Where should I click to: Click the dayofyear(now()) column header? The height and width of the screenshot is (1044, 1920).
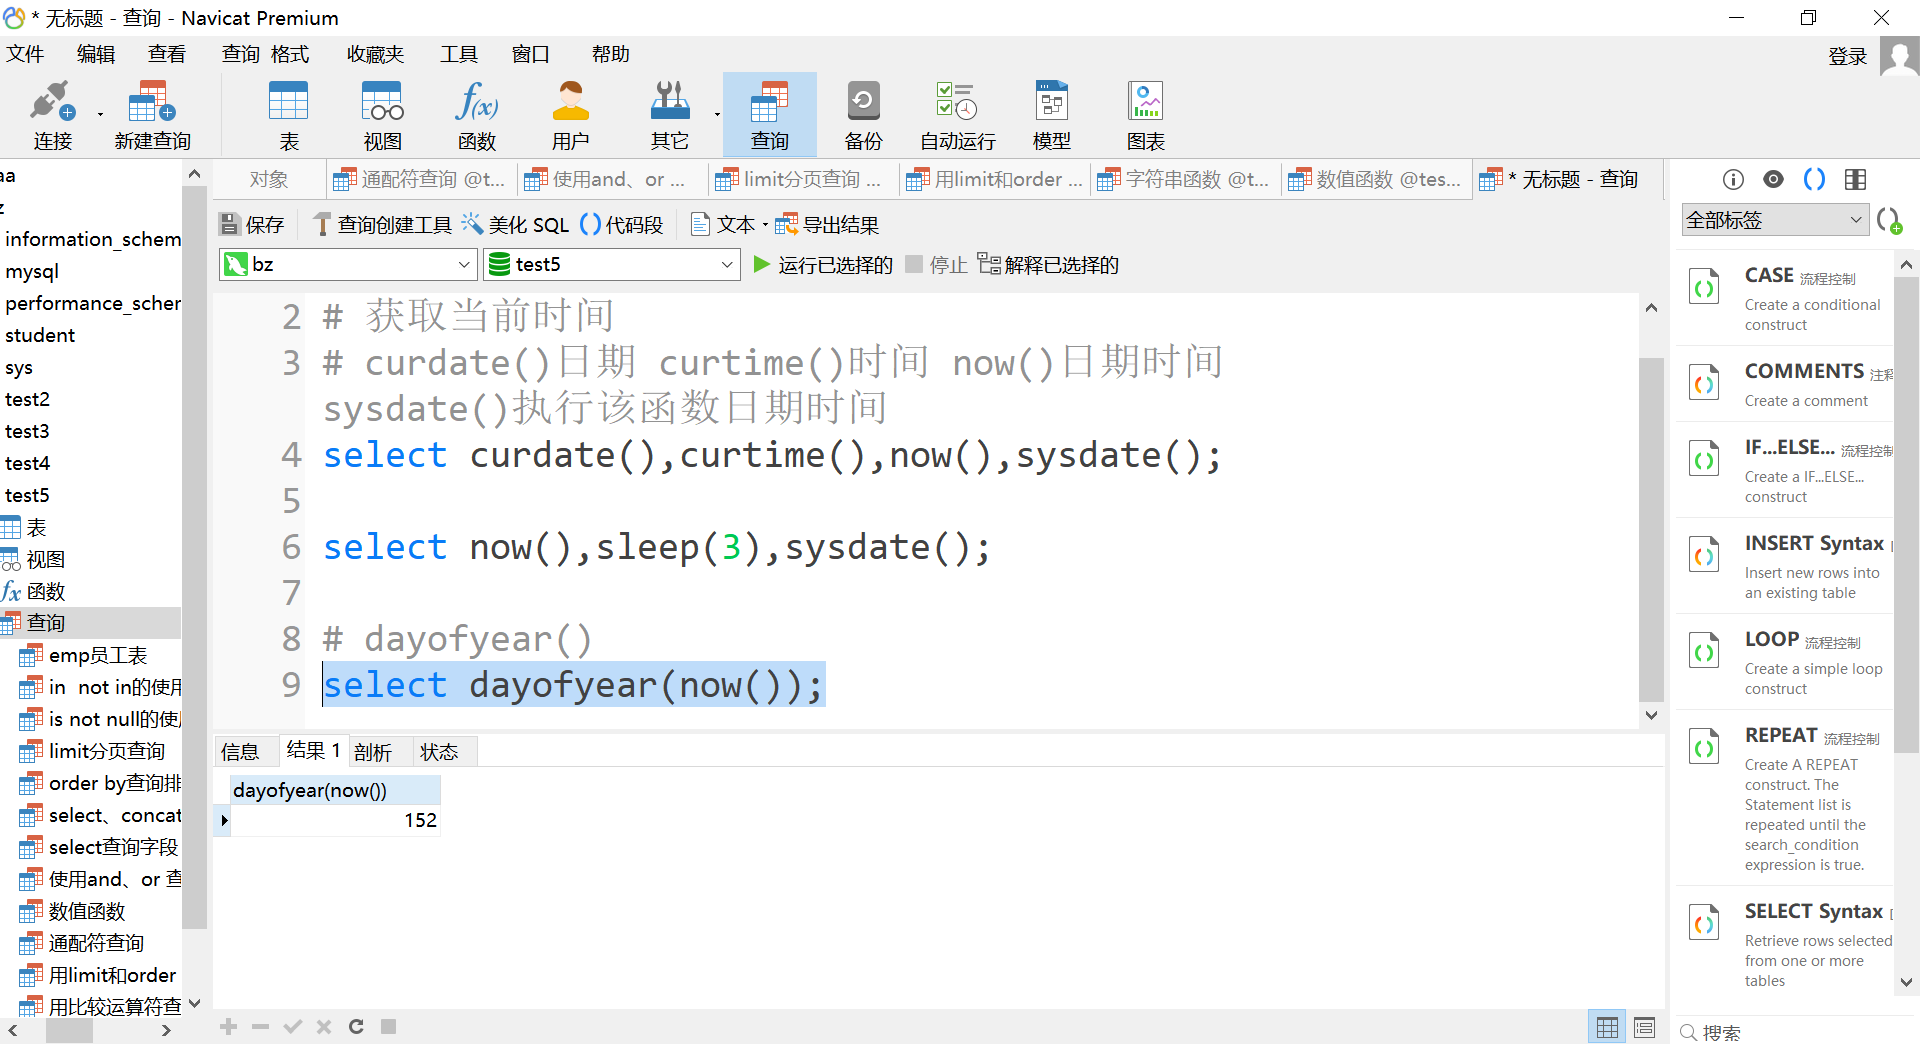335,790
